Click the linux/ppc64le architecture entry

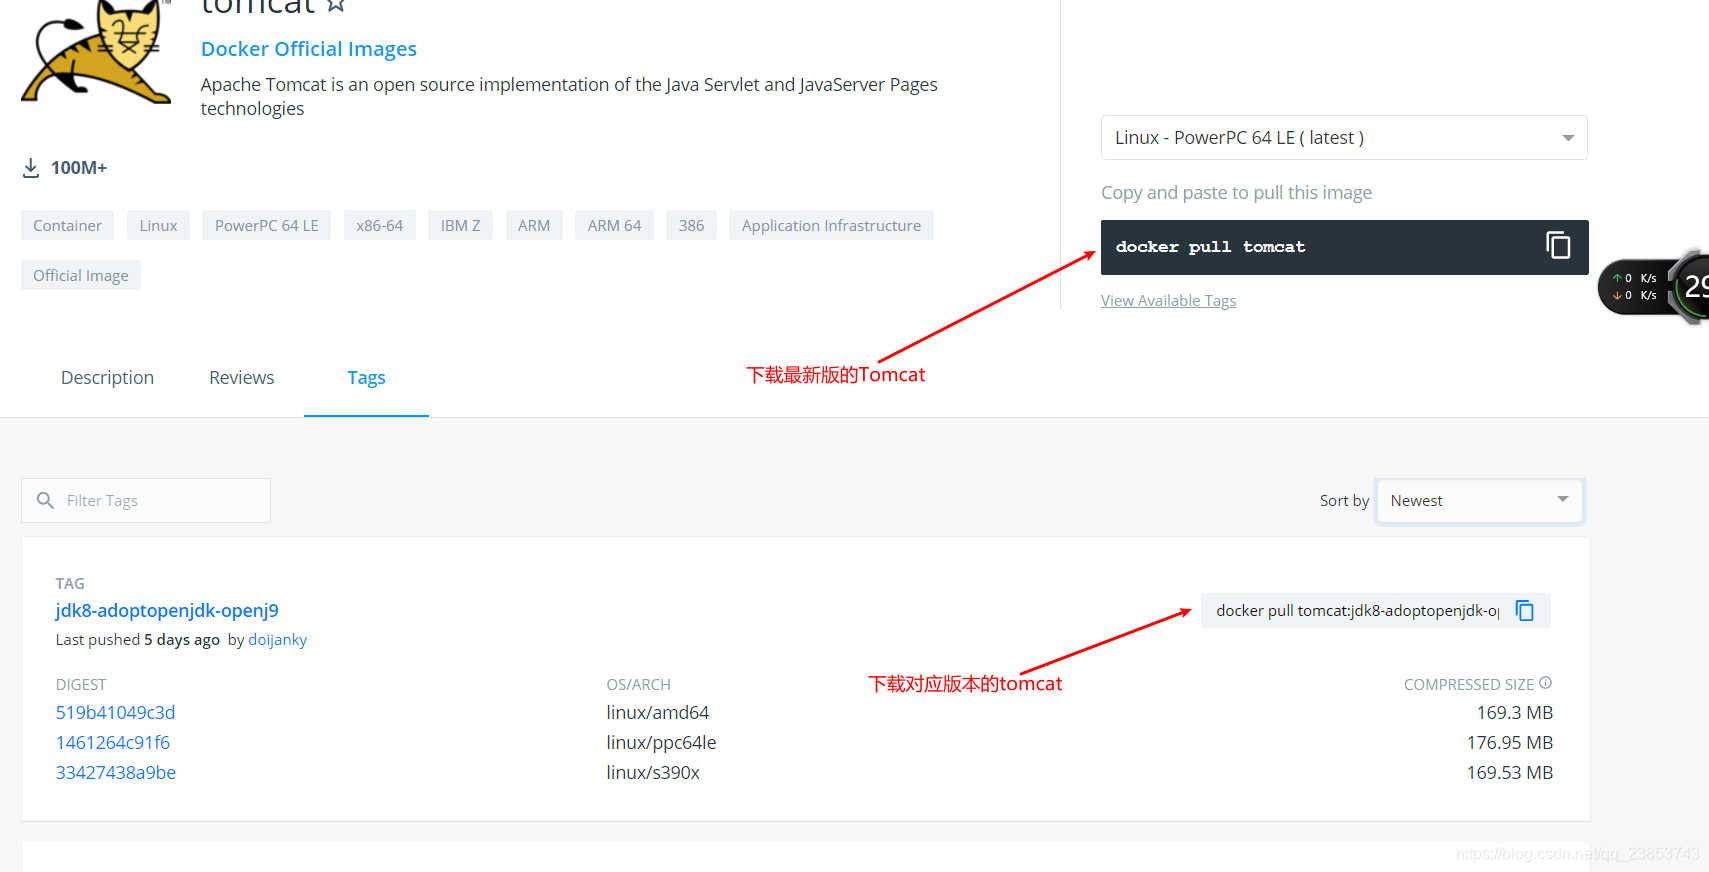click(661, 743)
